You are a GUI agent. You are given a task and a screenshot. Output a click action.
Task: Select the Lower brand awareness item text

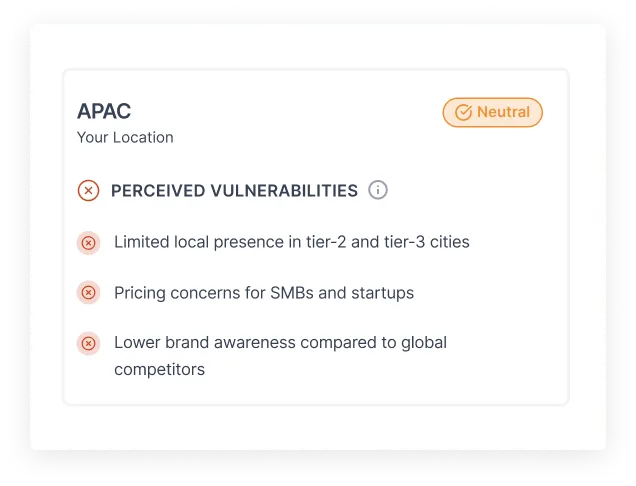[280, 342]
